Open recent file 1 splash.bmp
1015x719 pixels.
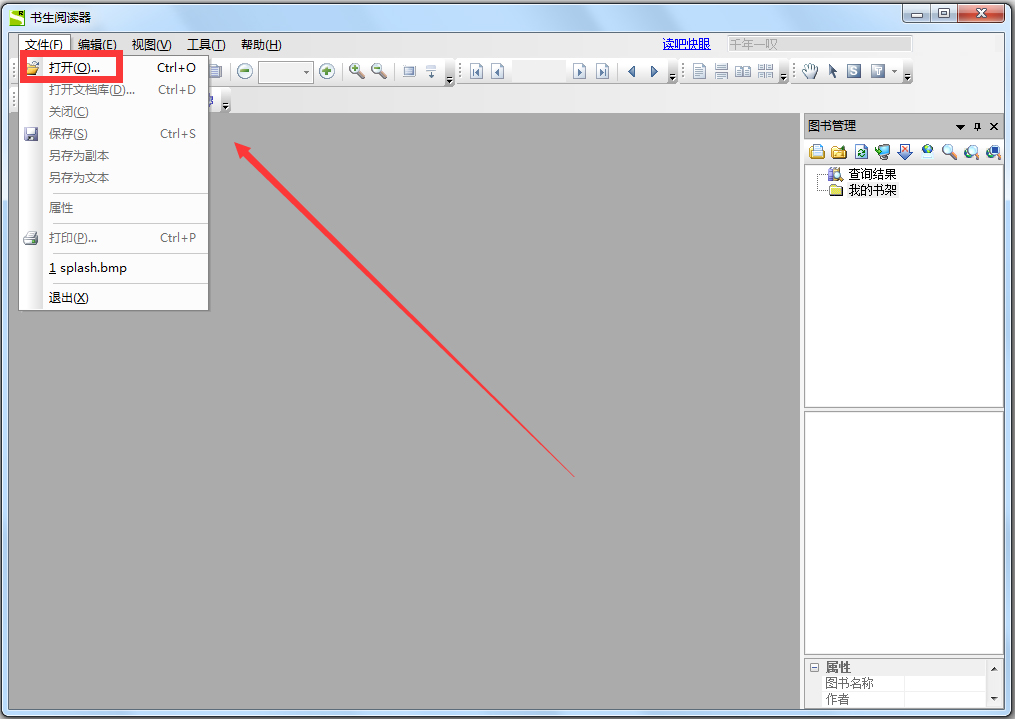pos(88,268)
